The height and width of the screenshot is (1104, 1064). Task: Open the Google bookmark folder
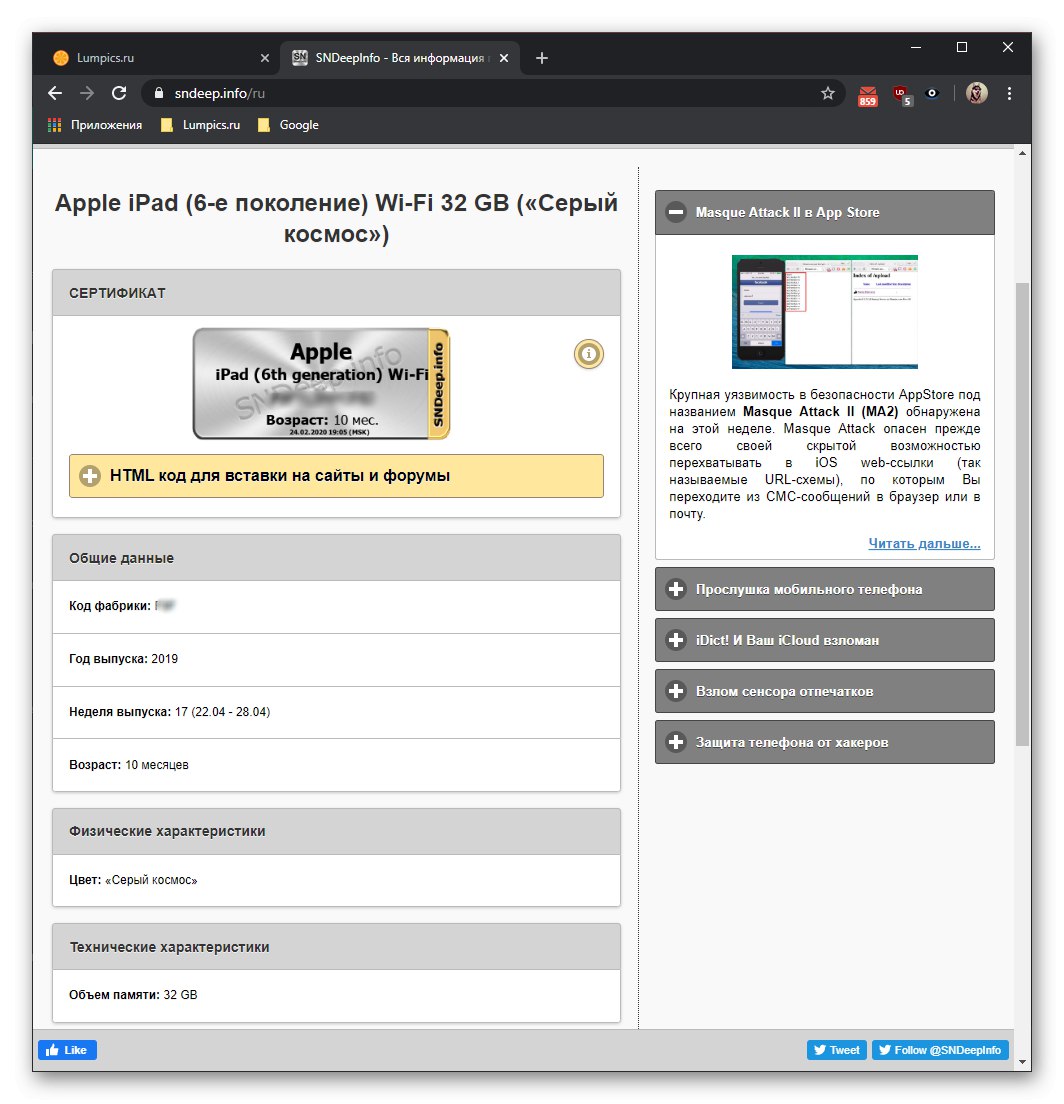click(289, 125)
